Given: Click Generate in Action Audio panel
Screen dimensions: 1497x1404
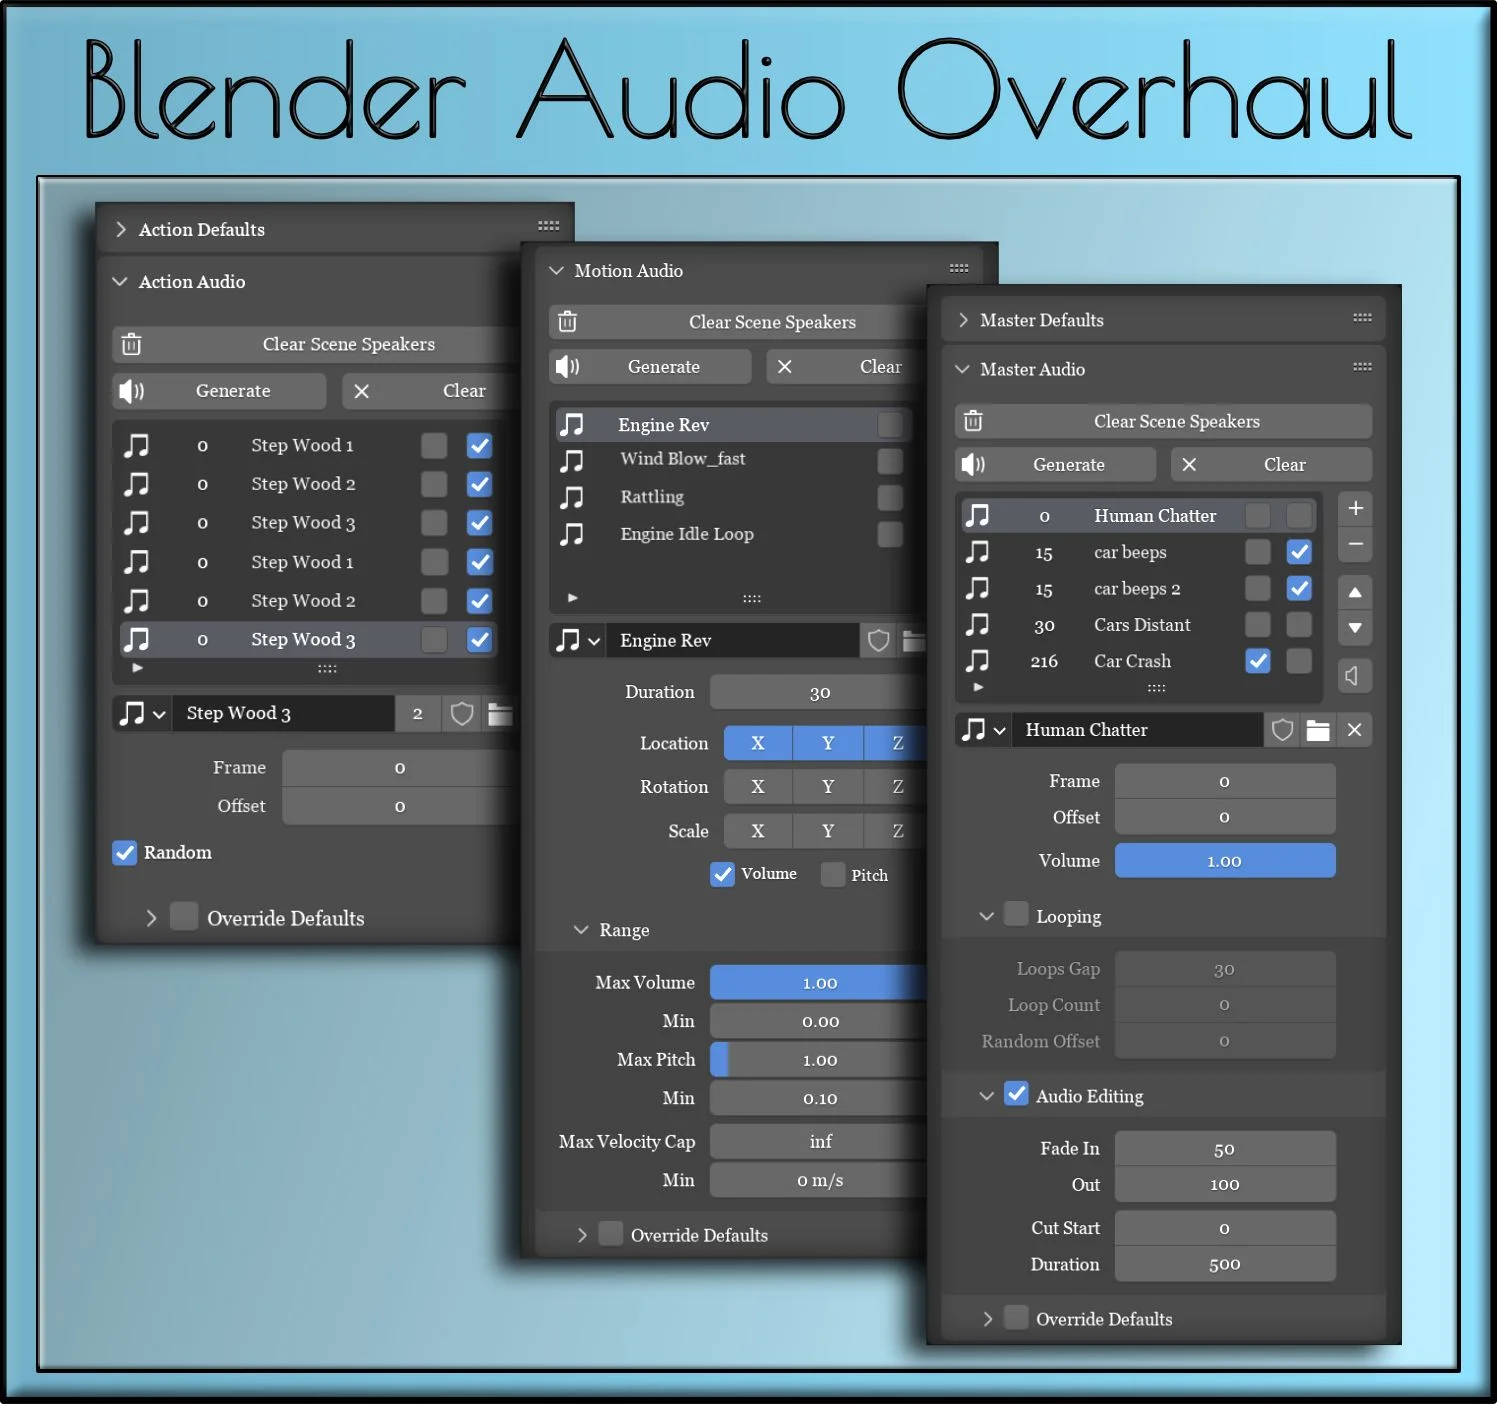Looking at the screenshot, I should [232, 390].
